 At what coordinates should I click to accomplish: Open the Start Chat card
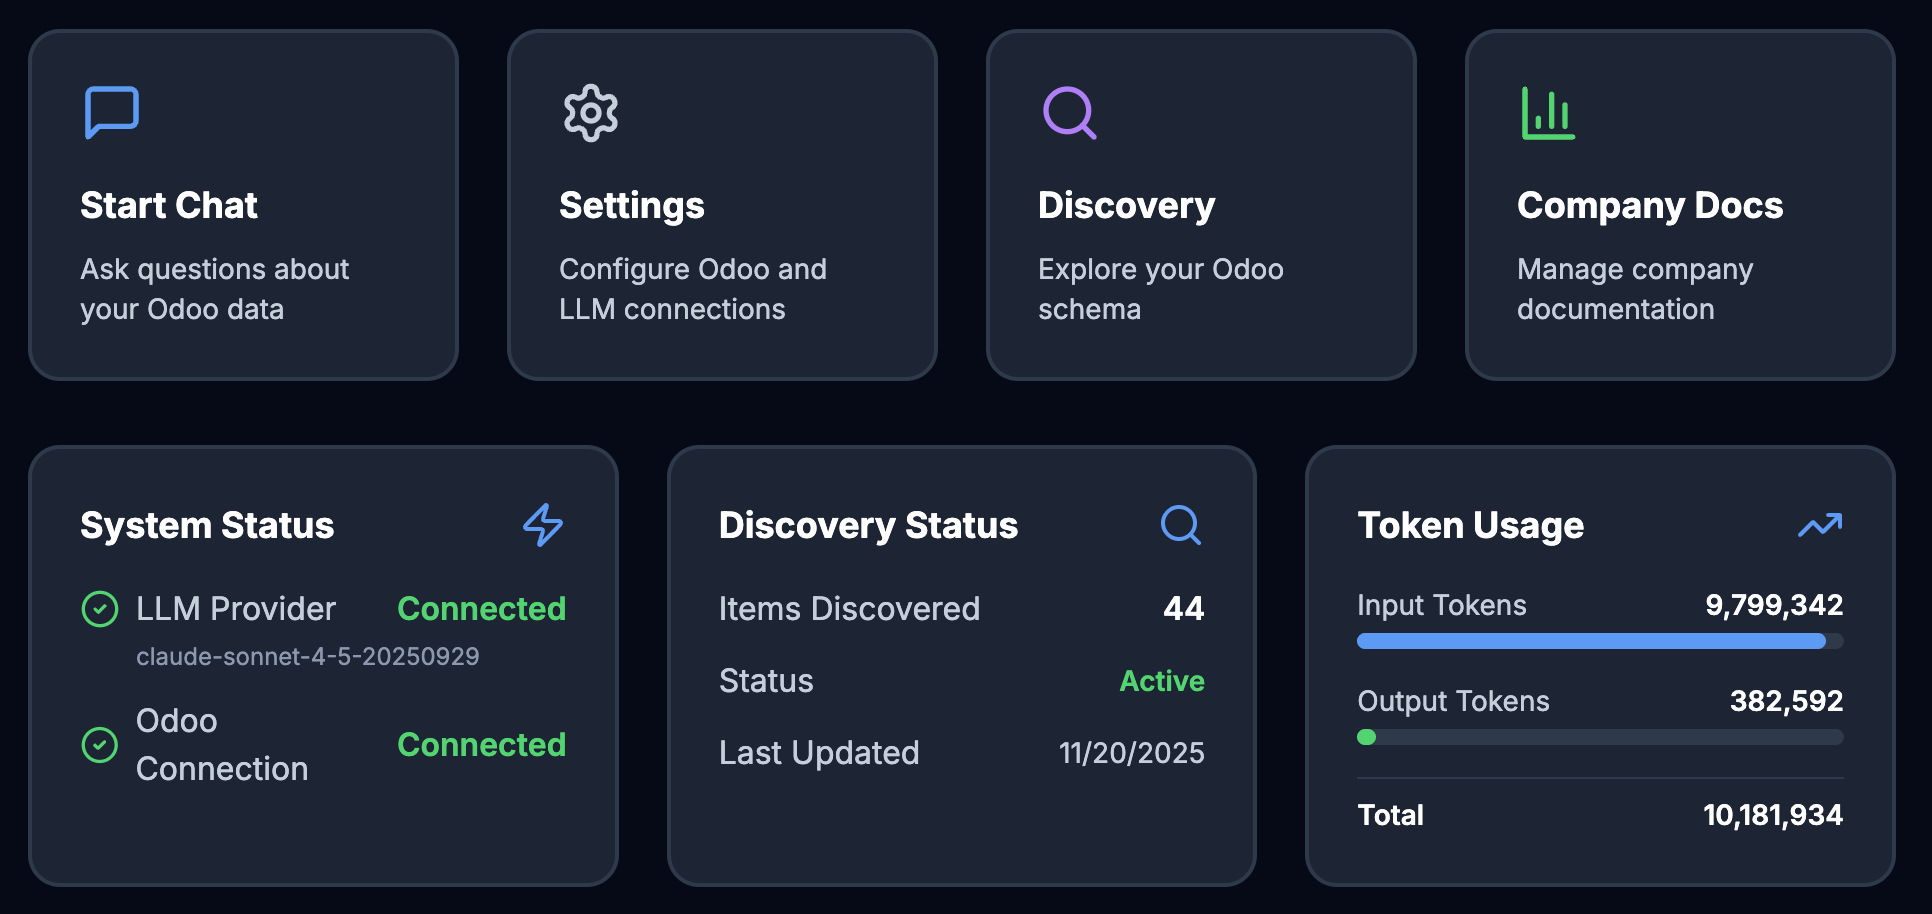tap(243, 205)
